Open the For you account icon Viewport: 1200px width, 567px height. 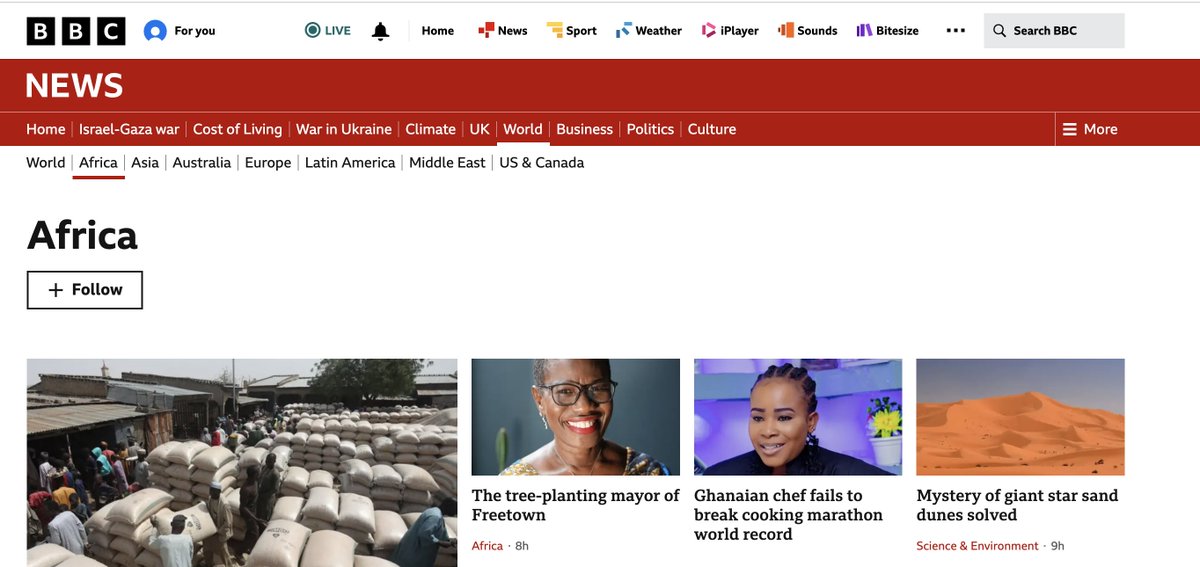[155, 31]
